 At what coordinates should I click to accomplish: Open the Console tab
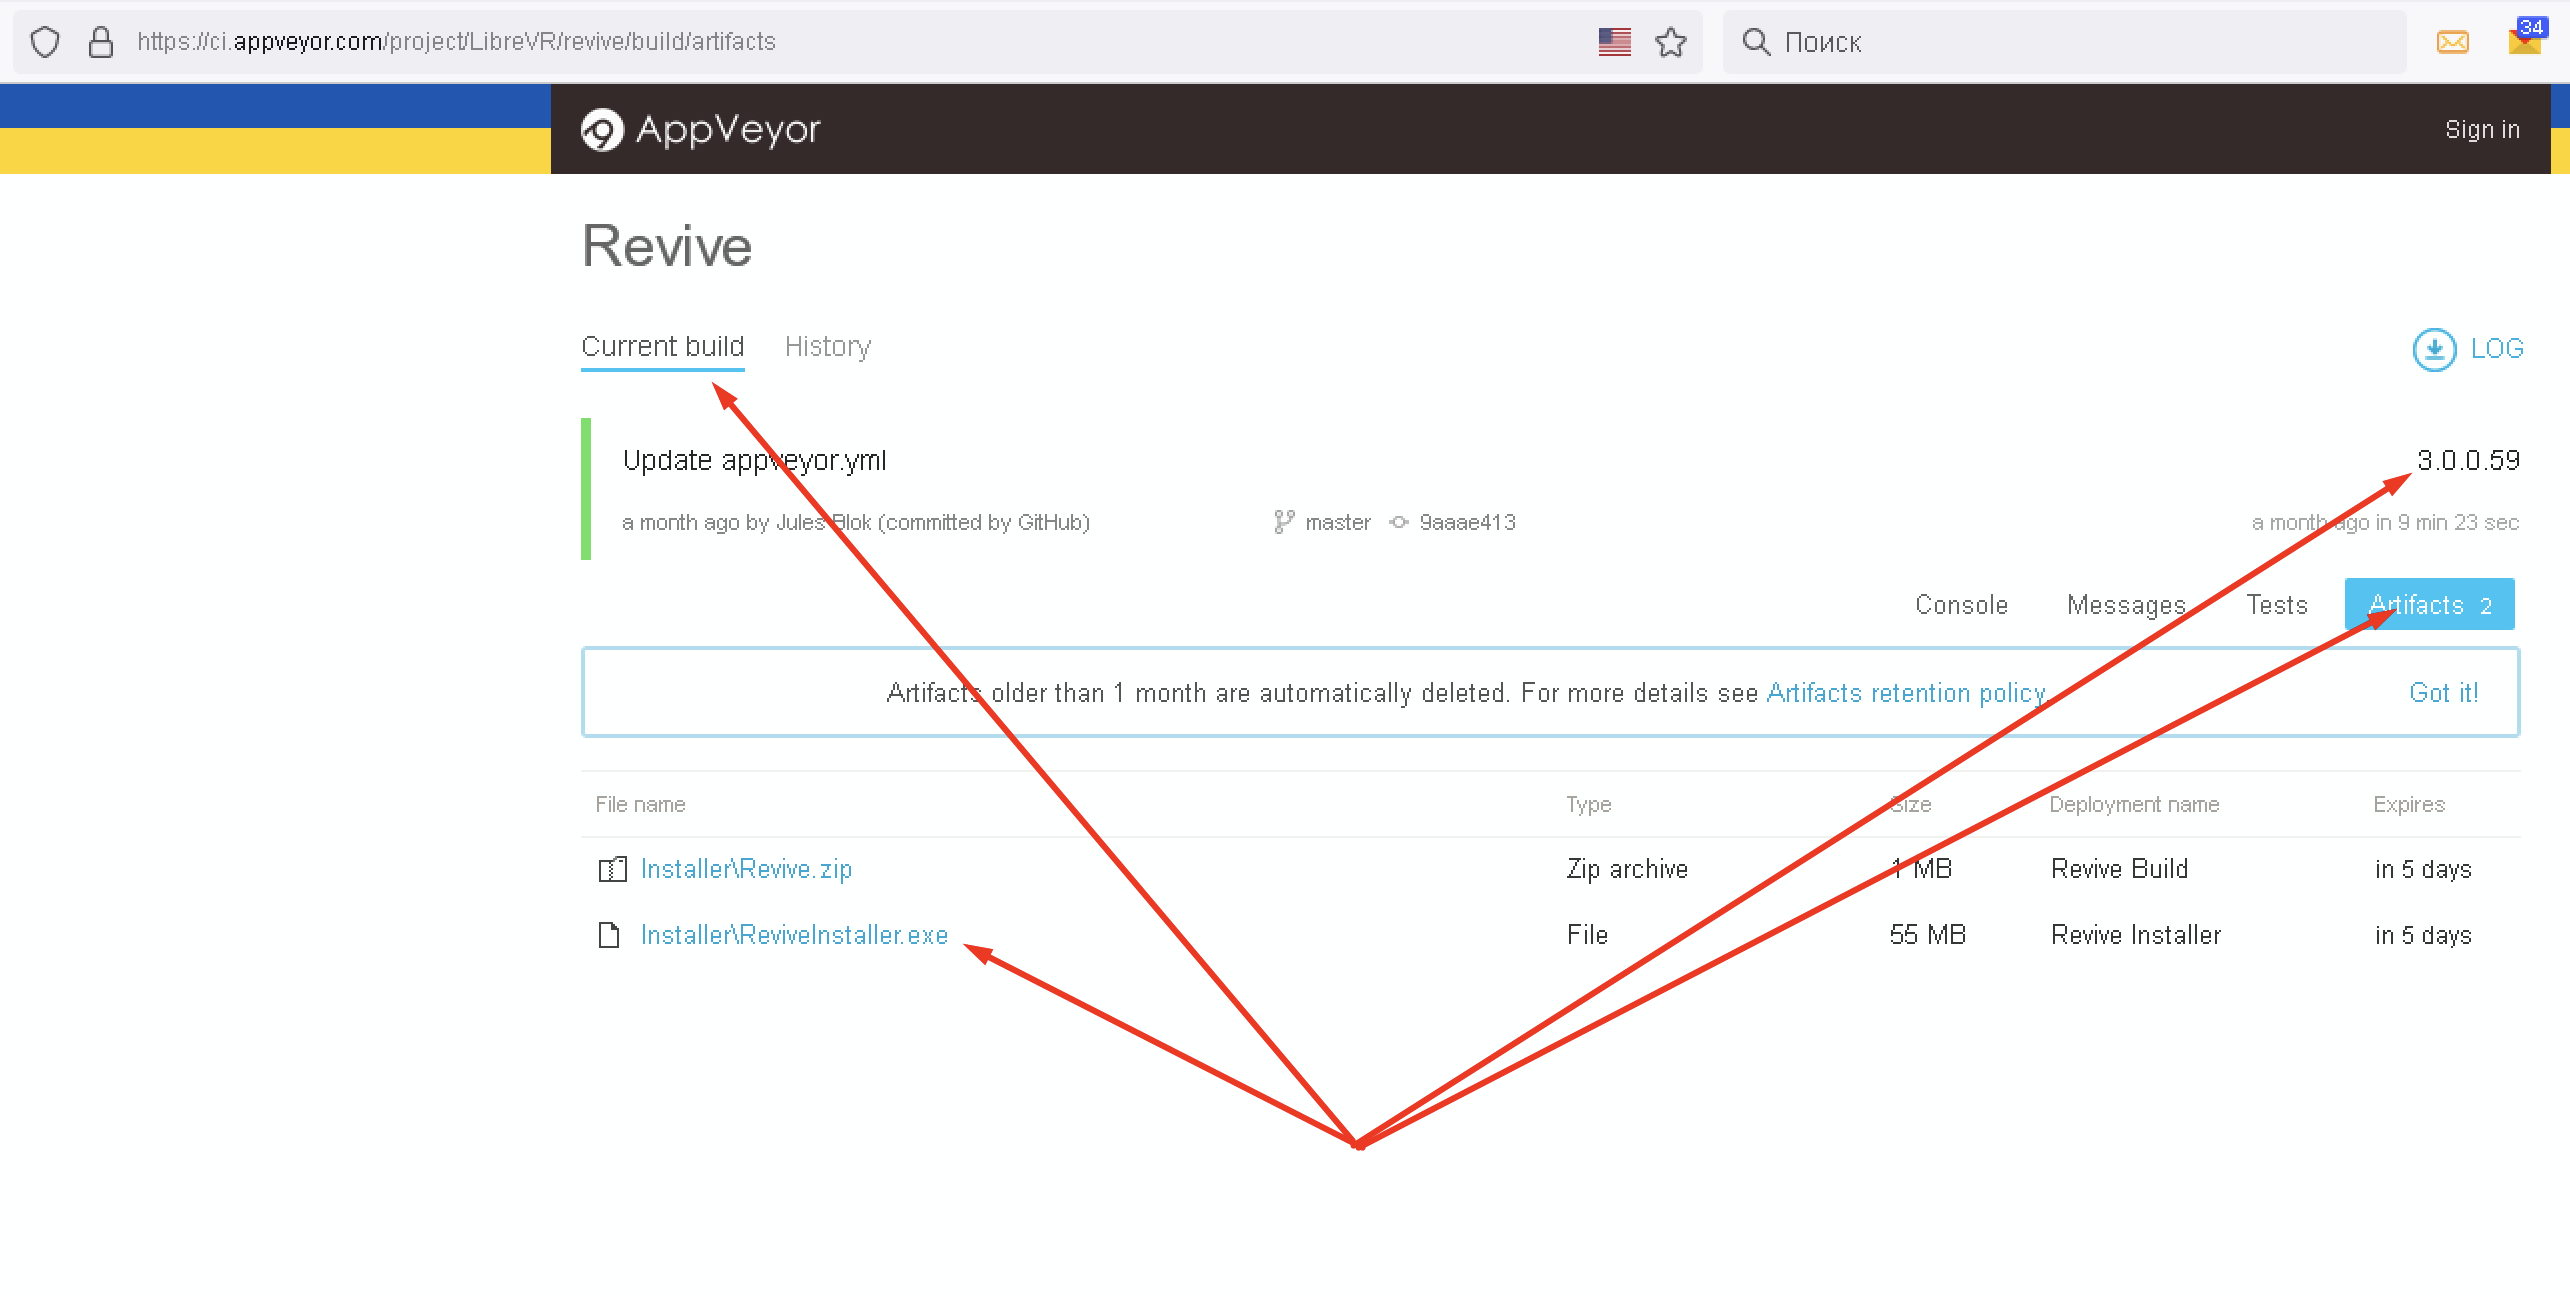pos(1961,605)
